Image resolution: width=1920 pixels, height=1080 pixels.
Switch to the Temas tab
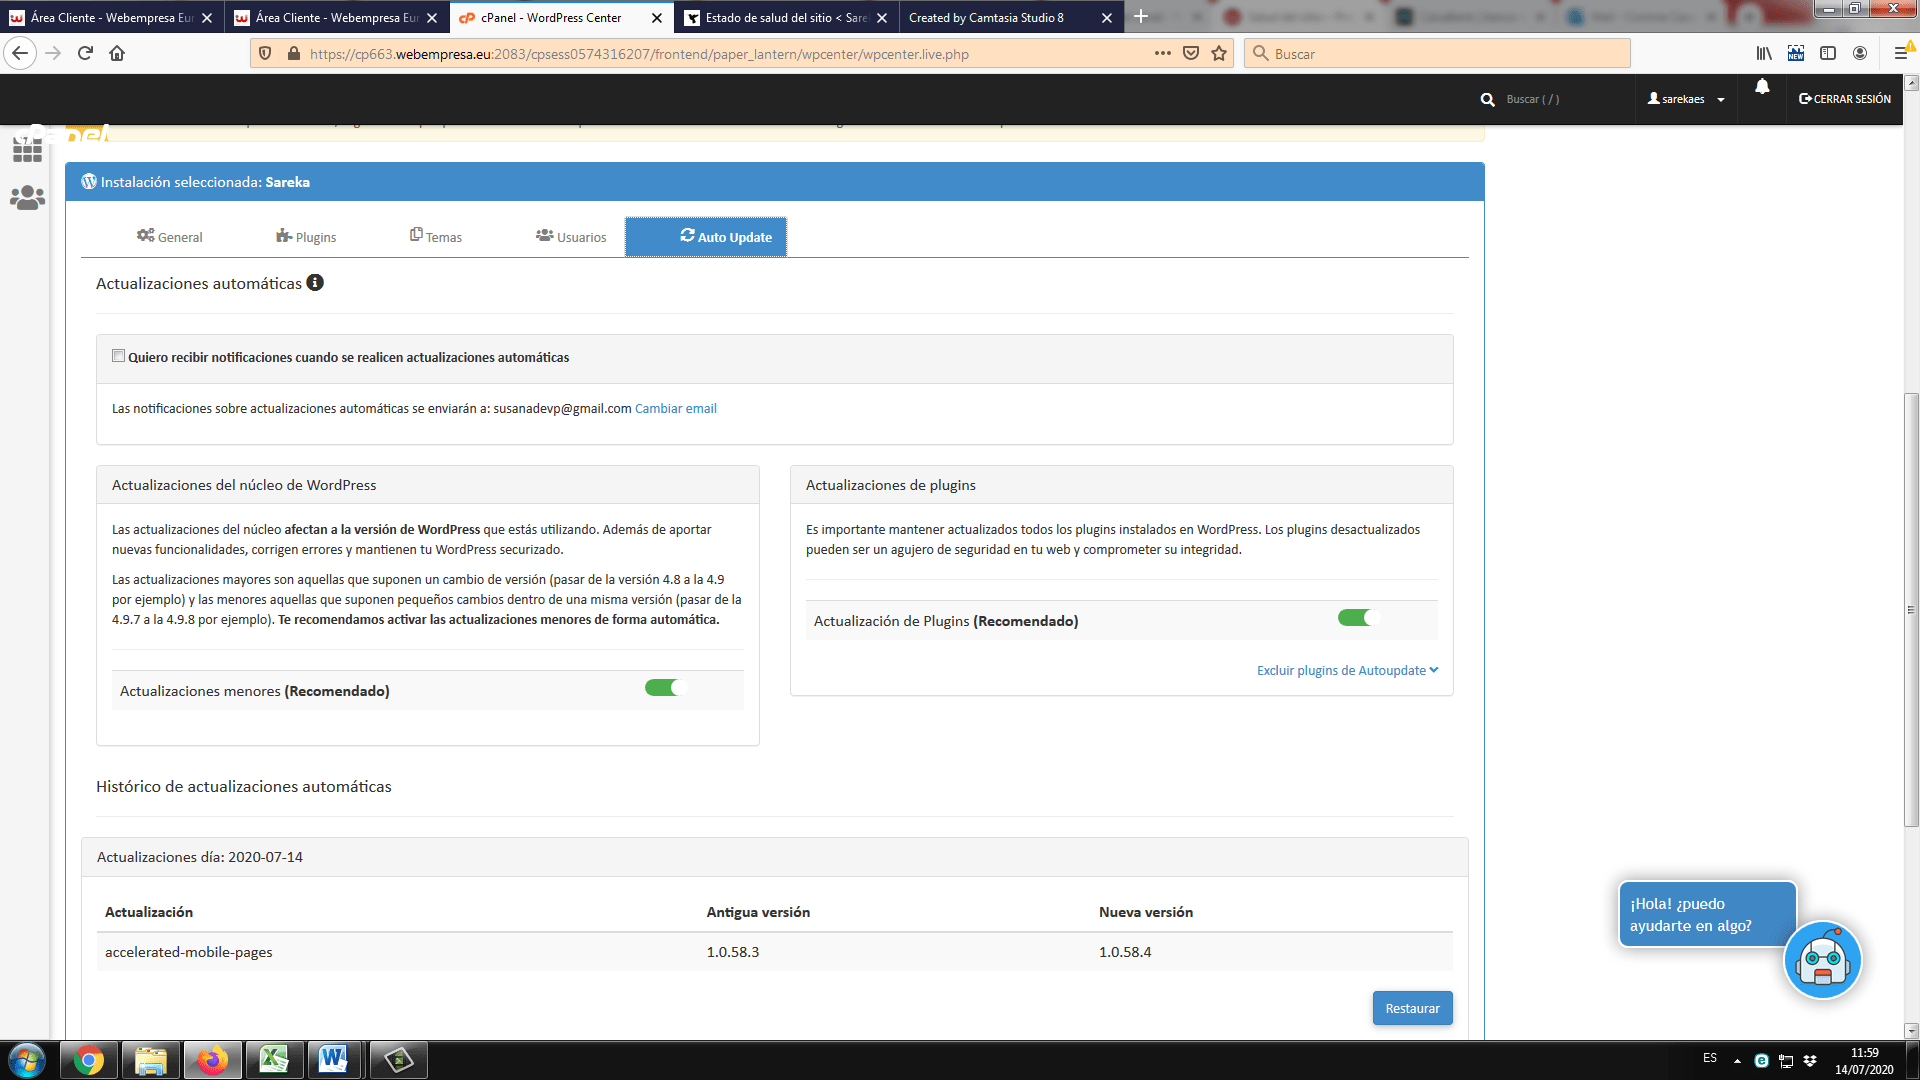(436, 237)
